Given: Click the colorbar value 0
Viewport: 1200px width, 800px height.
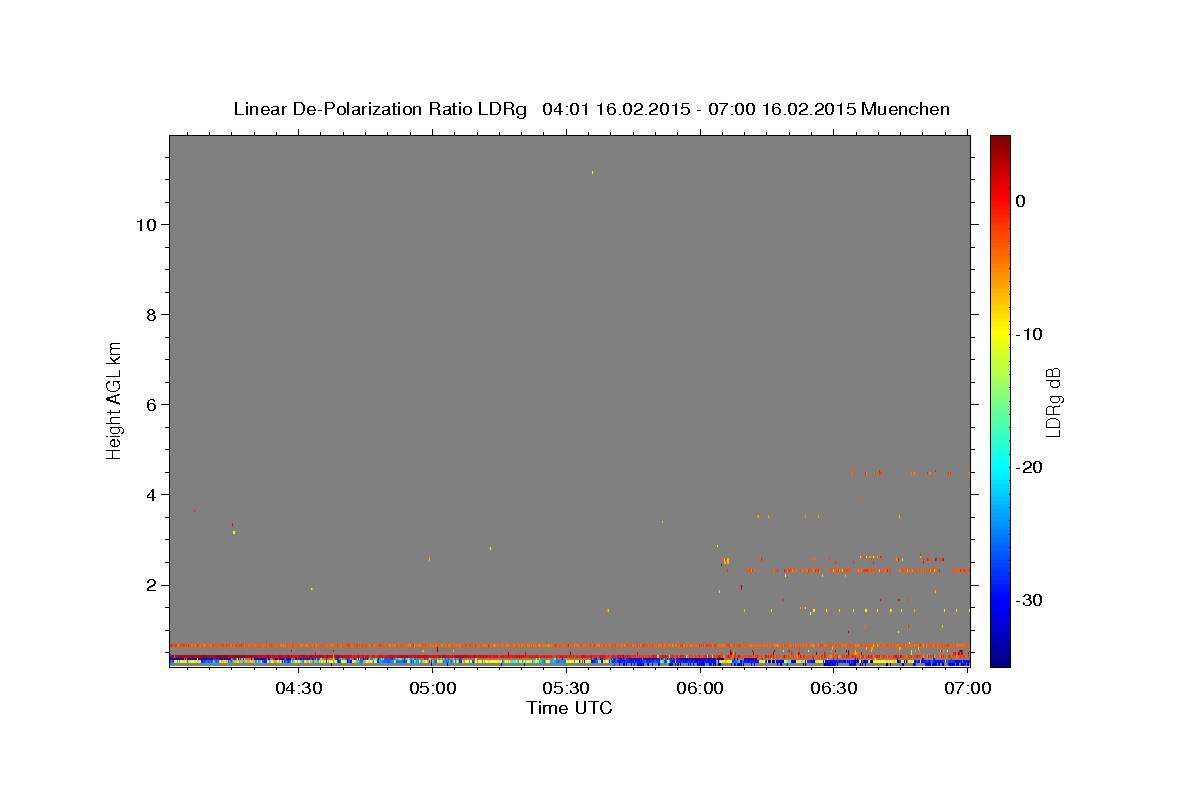Looking at the screenshot, I should click(1021, 201).
